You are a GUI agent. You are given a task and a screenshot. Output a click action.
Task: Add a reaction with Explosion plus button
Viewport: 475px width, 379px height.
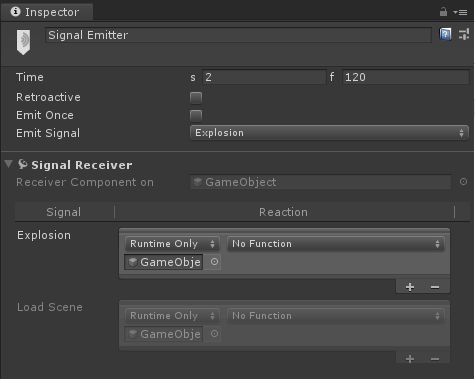coord(410,287)
